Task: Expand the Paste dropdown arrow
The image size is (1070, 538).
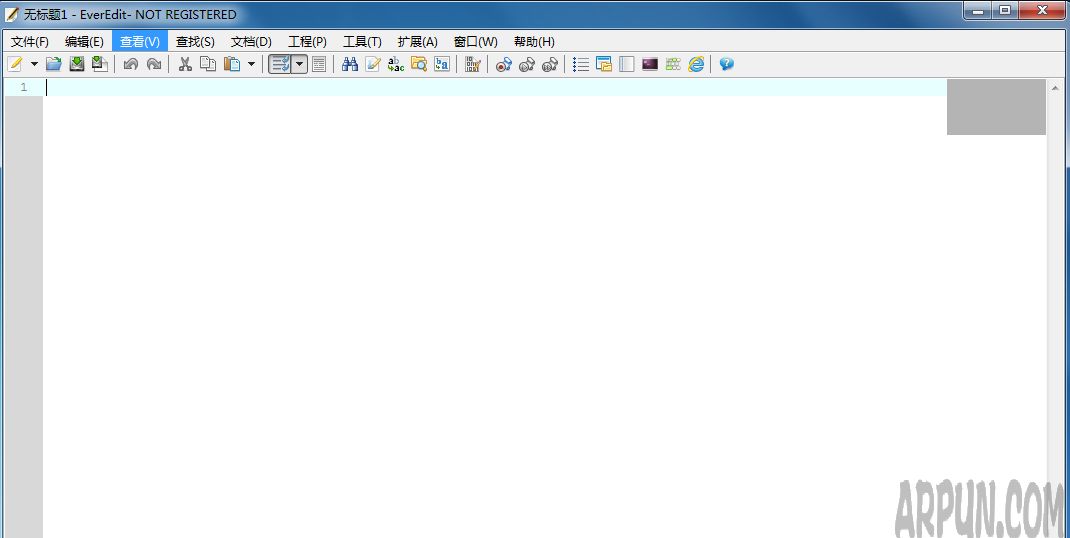Action: pos(251,64)
